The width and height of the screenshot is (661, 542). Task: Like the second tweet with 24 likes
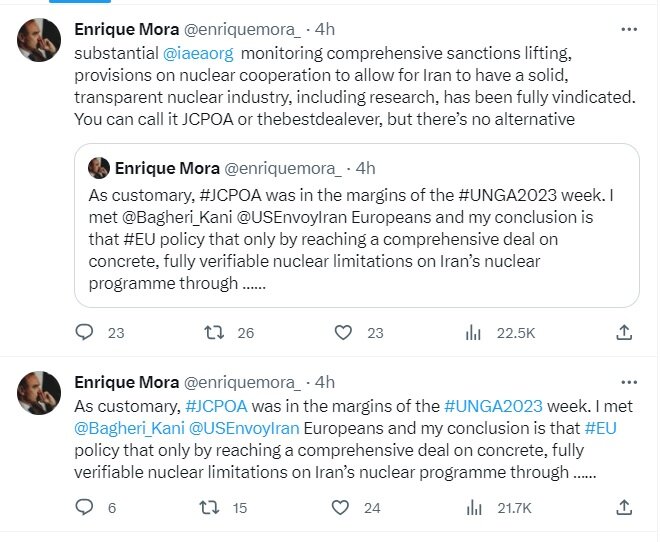pos(343,508)
